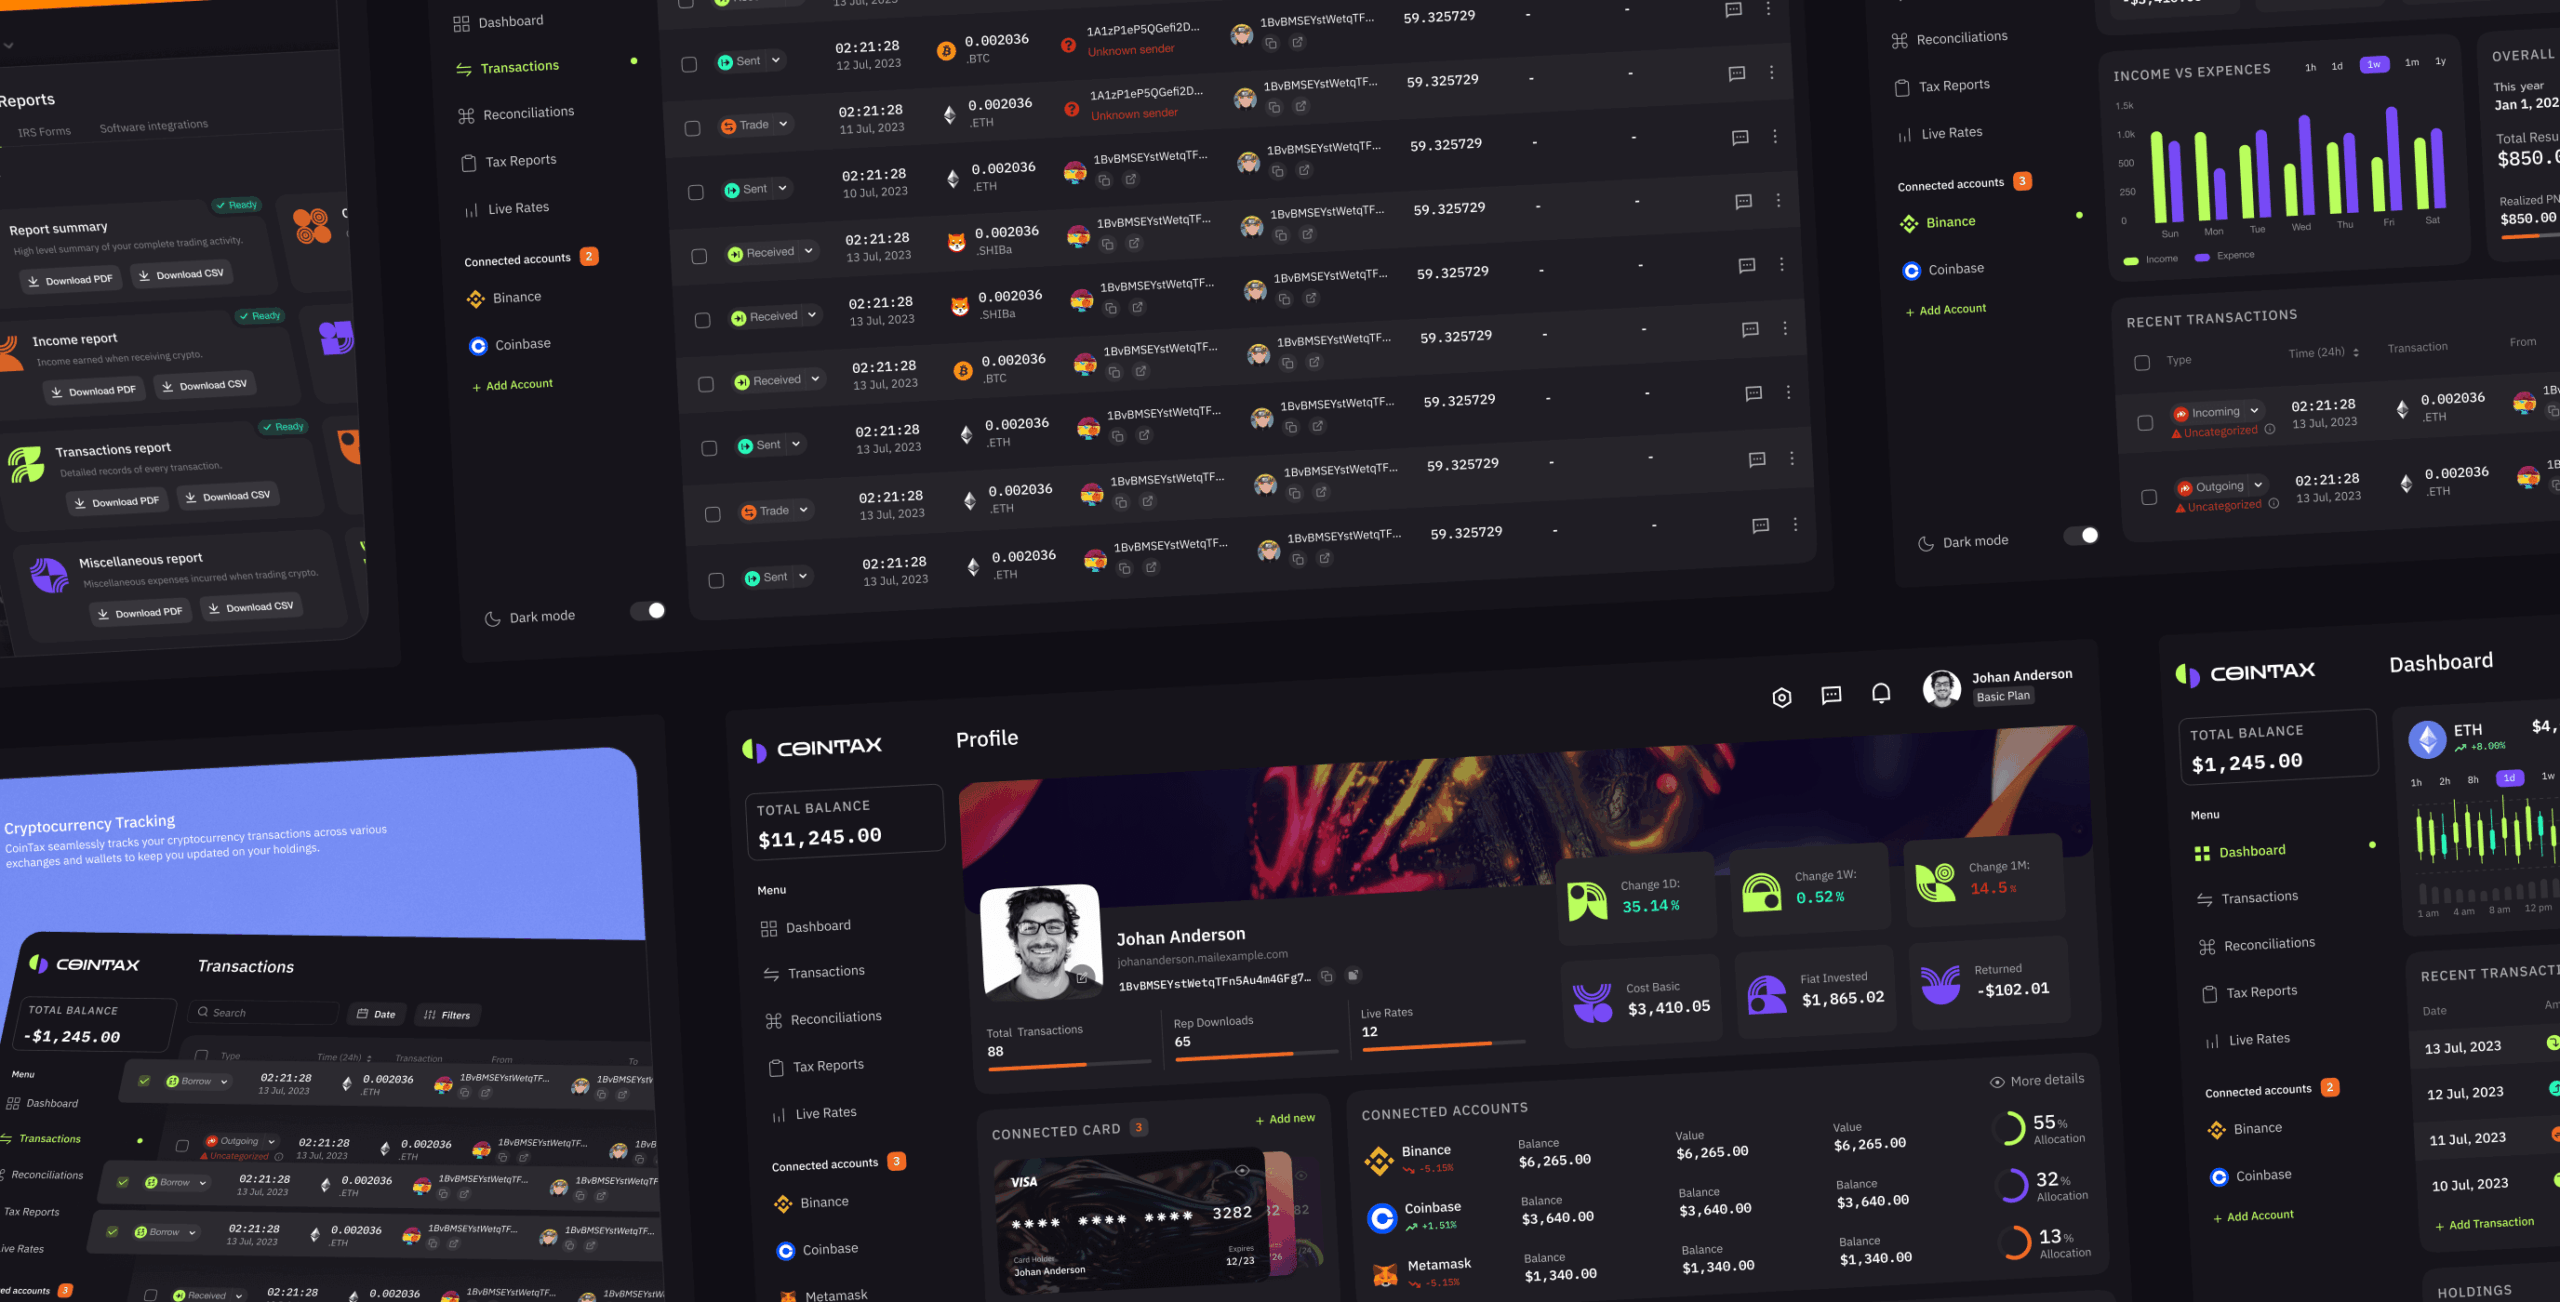Image resolution: width=2560 pixels, height=1302 pixels.
Task: Click eye icon next to More details
Action: click(1997, 1082)
